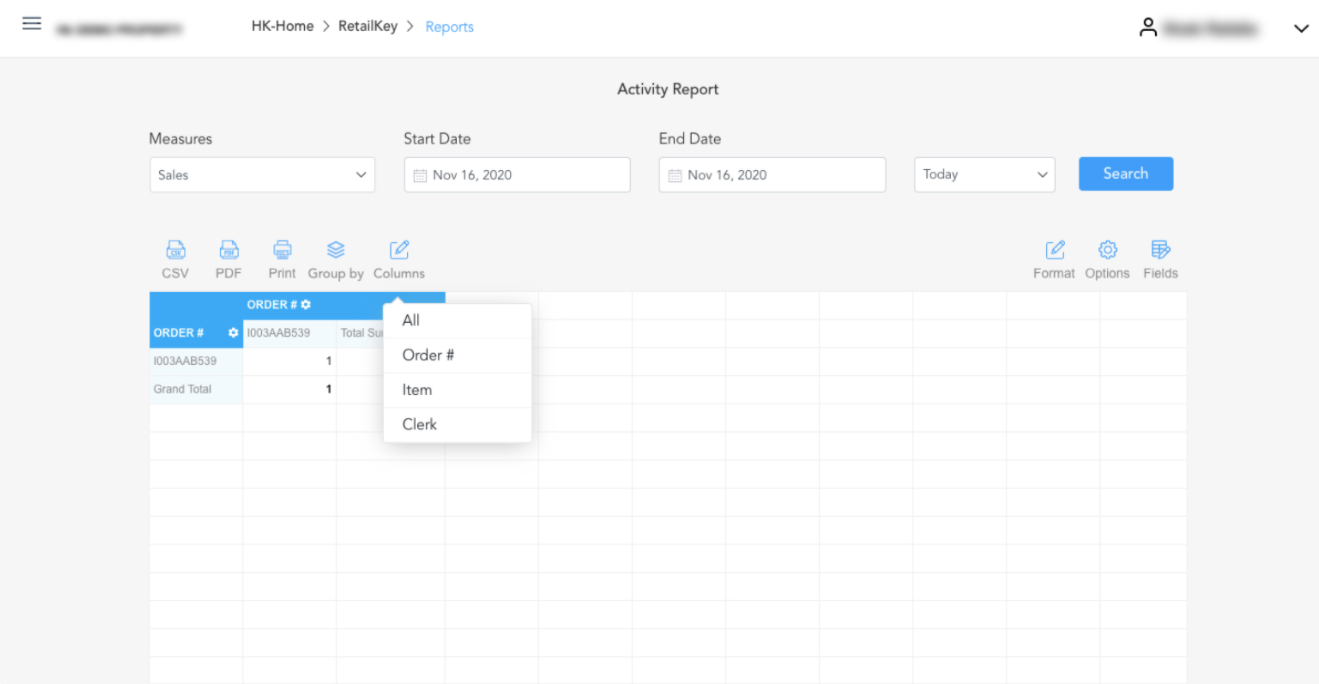Click gear icon in ORDER # row header
The image size is (1319, 684).
click(x=233, y=333)
